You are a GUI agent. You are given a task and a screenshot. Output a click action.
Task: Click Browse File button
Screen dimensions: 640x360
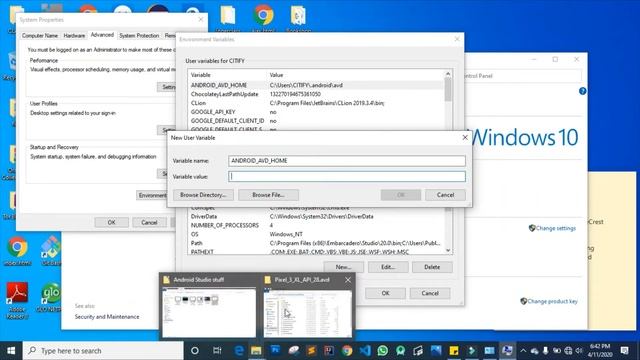[x=268, y=195]
